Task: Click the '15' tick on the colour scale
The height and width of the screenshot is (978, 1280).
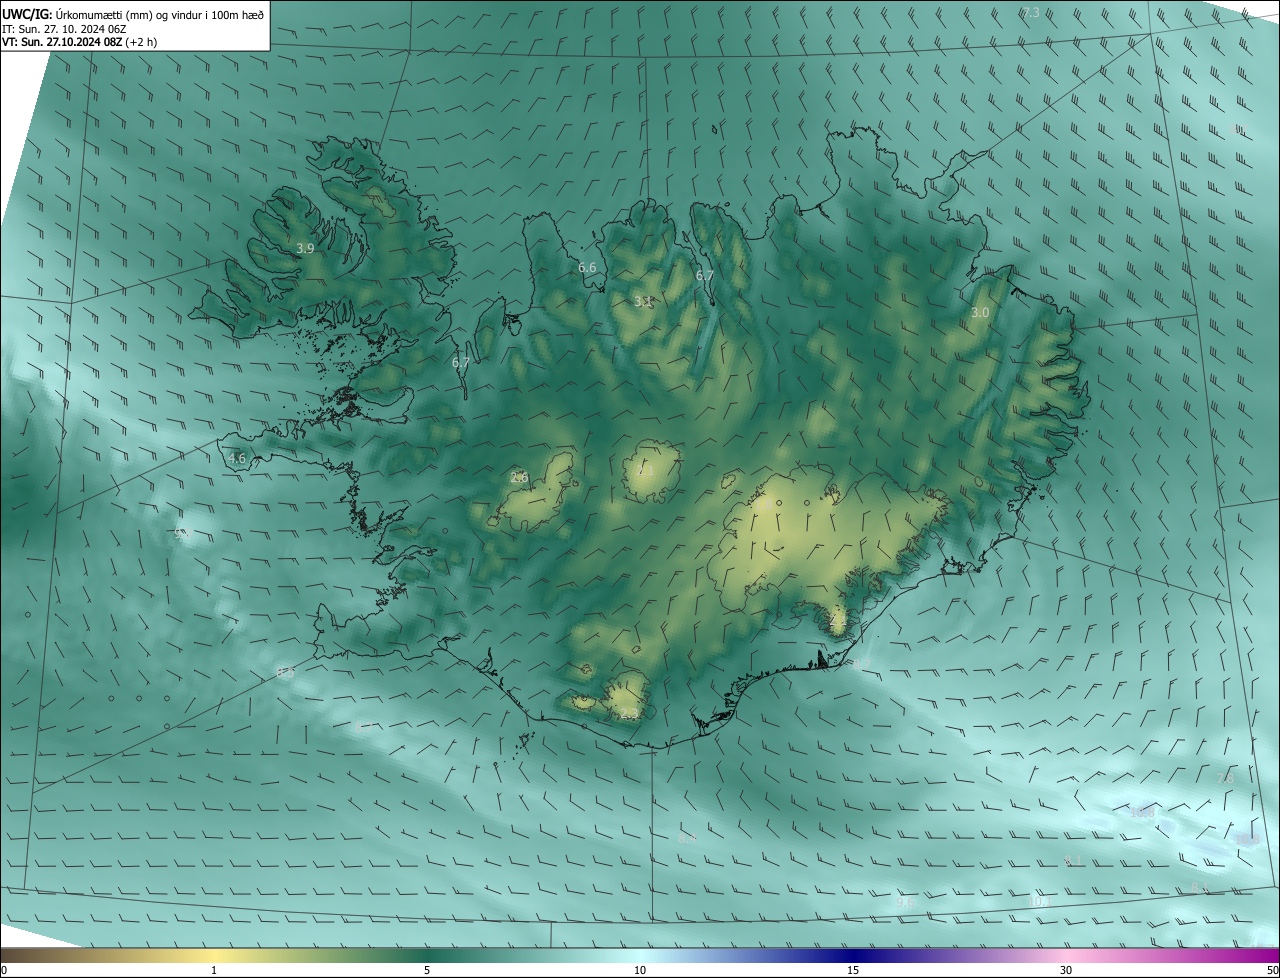Action: click(x=853, y=971)
